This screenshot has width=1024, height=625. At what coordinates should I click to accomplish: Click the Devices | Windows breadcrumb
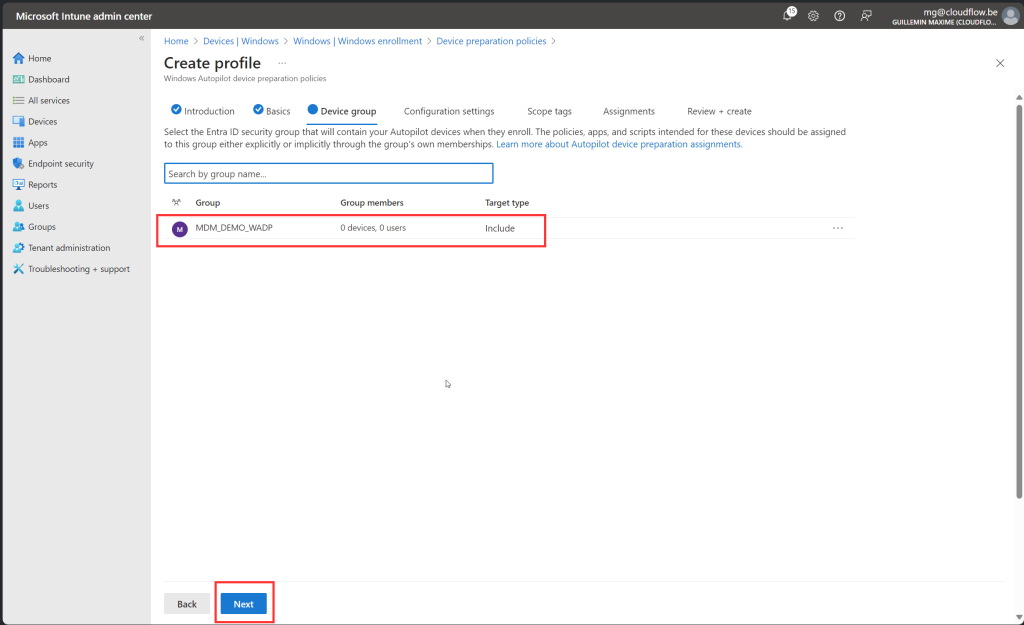click(240, 40)
